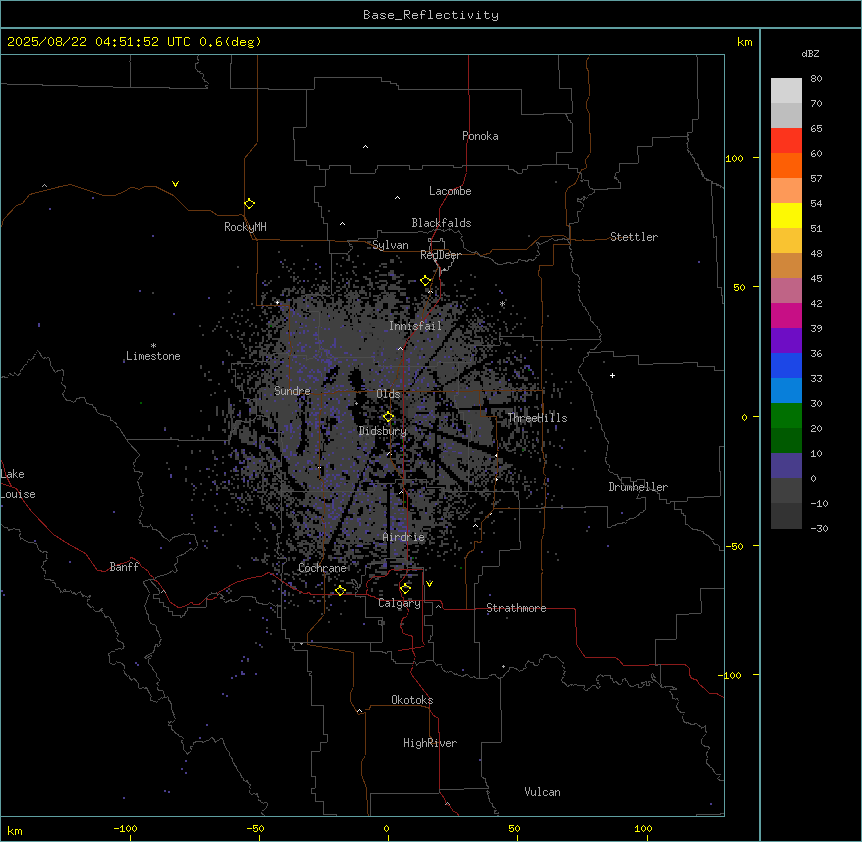Select the Calgary city label
Screen dimensions: 862x842
point(400,603)
